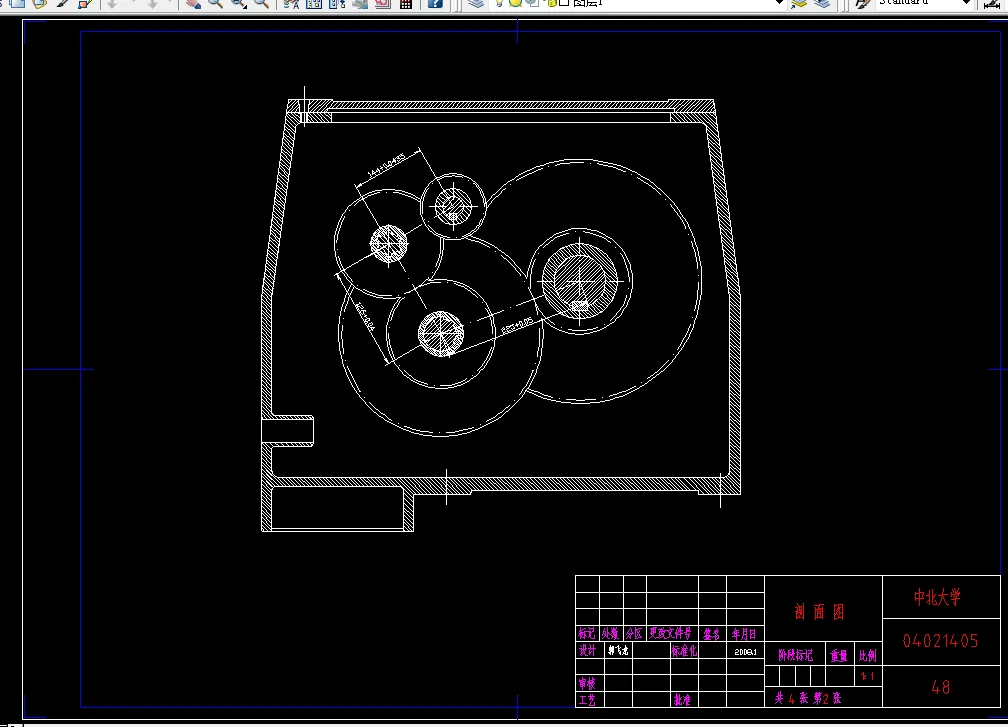
Task: Open the Markup Set Manager icon
Action: click(382, 3)
